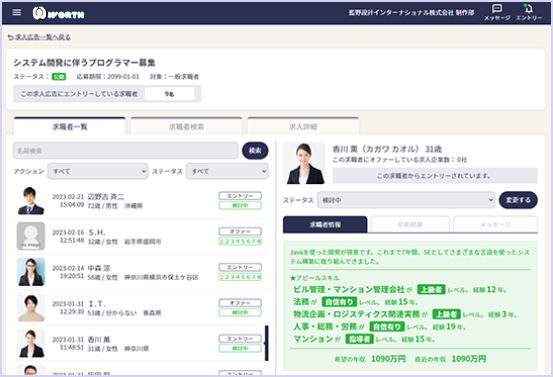Switch to the 求職者検索 tab
This screenshot has width=553, height=377.
click(x=186, y=126)
